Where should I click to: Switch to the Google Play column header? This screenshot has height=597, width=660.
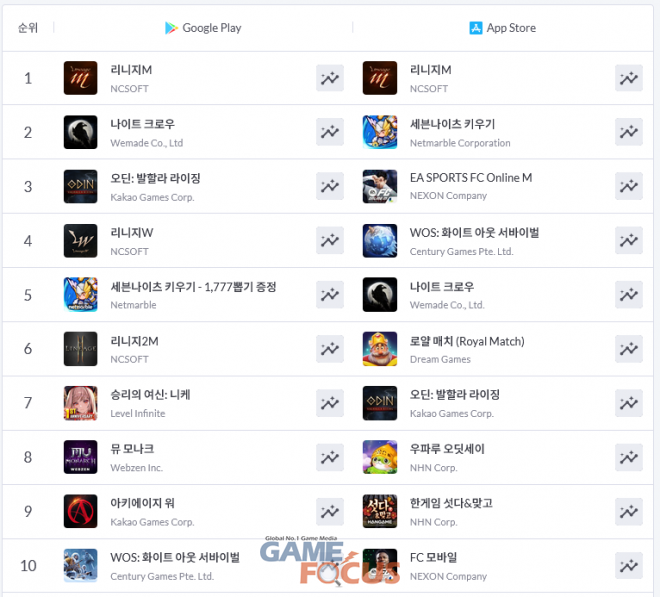203,28
